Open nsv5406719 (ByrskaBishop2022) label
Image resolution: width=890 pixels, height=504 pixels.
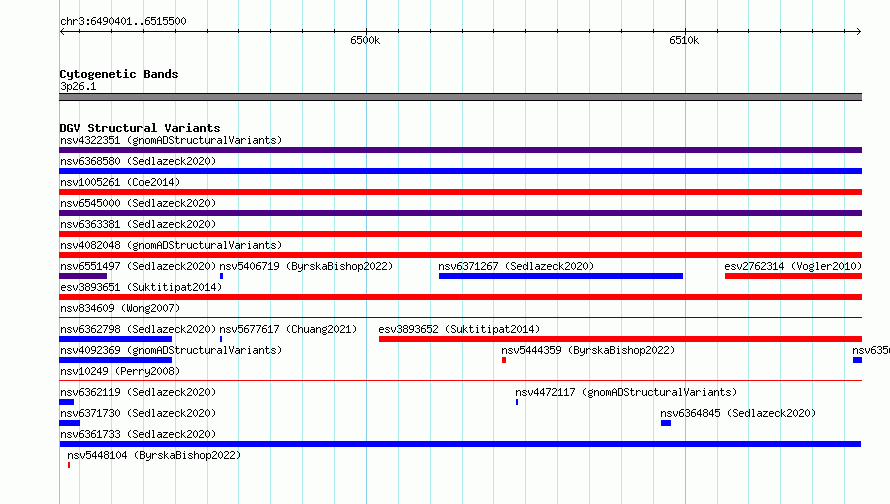point(306,266)
